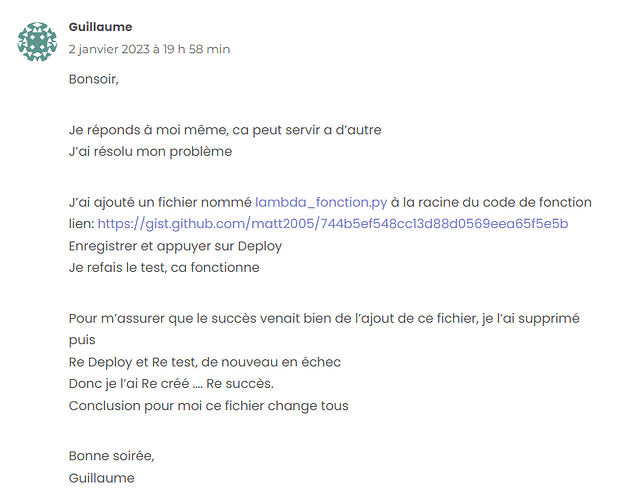The image size is (622, 500).
Task: Open the gist.github.com matt2005 link
Action: (333, 224)
